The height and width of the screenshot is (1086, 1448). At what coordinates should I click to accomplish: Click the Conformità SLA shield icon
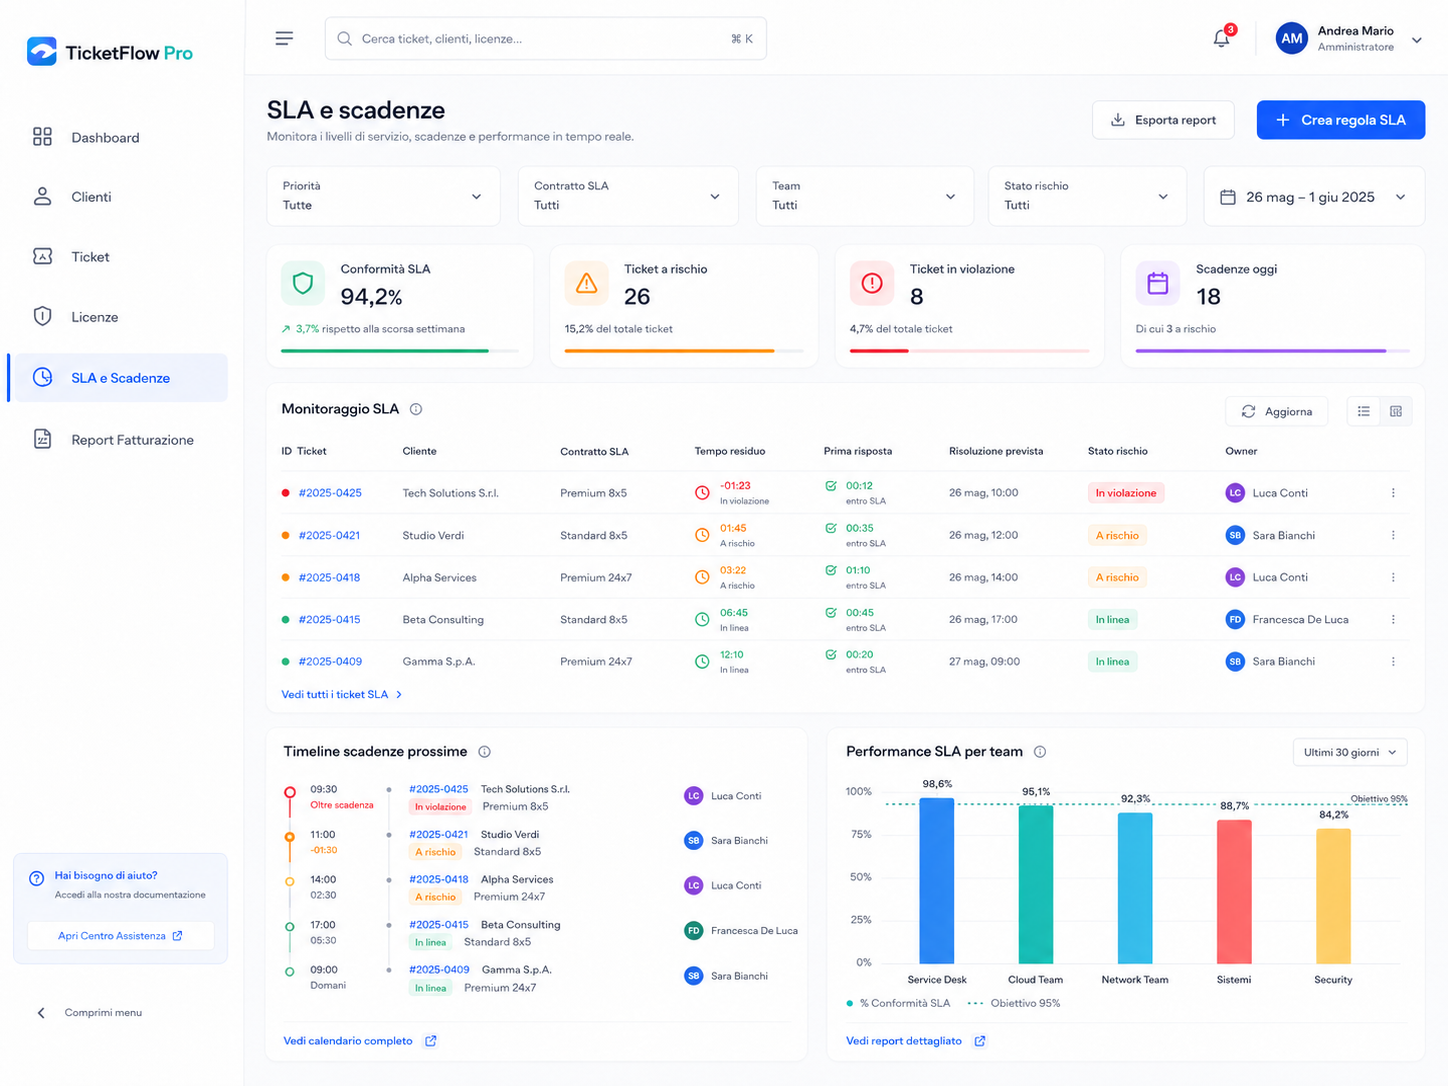pyautogui.click(x=303, y=283)
